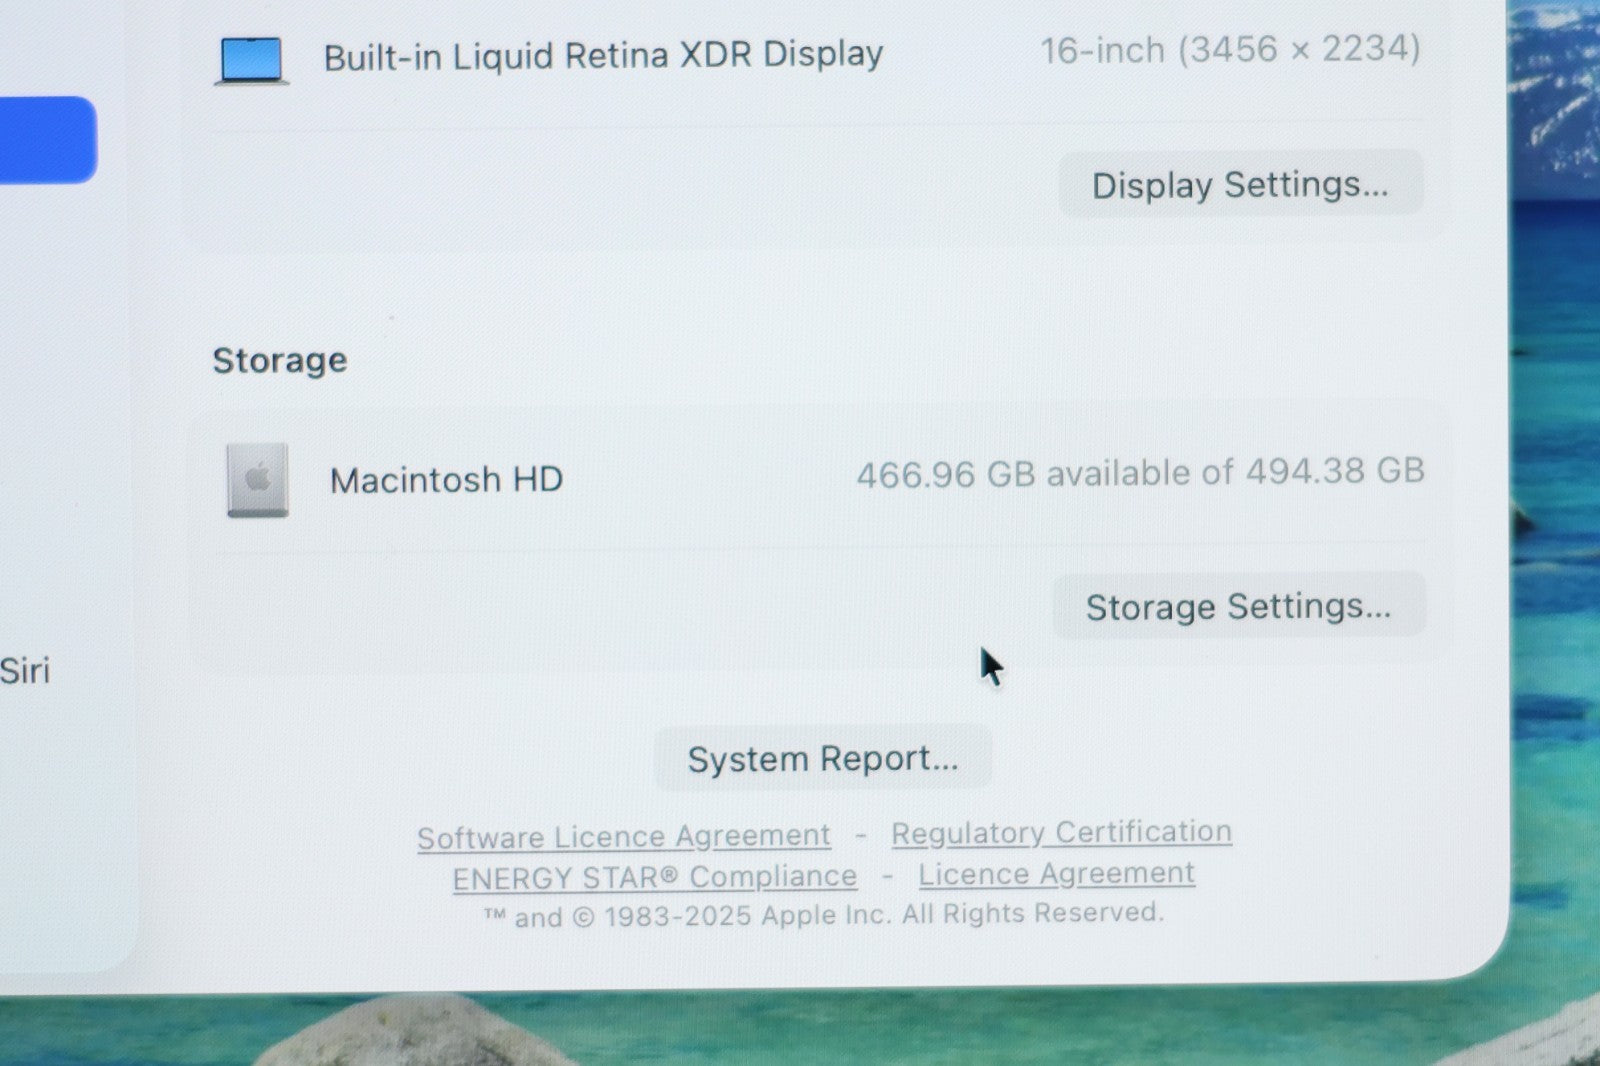Open Storage Settings
The width and height of the screenshot is (1600, 1066).
pyautogui.click(x=1238, y=606)
